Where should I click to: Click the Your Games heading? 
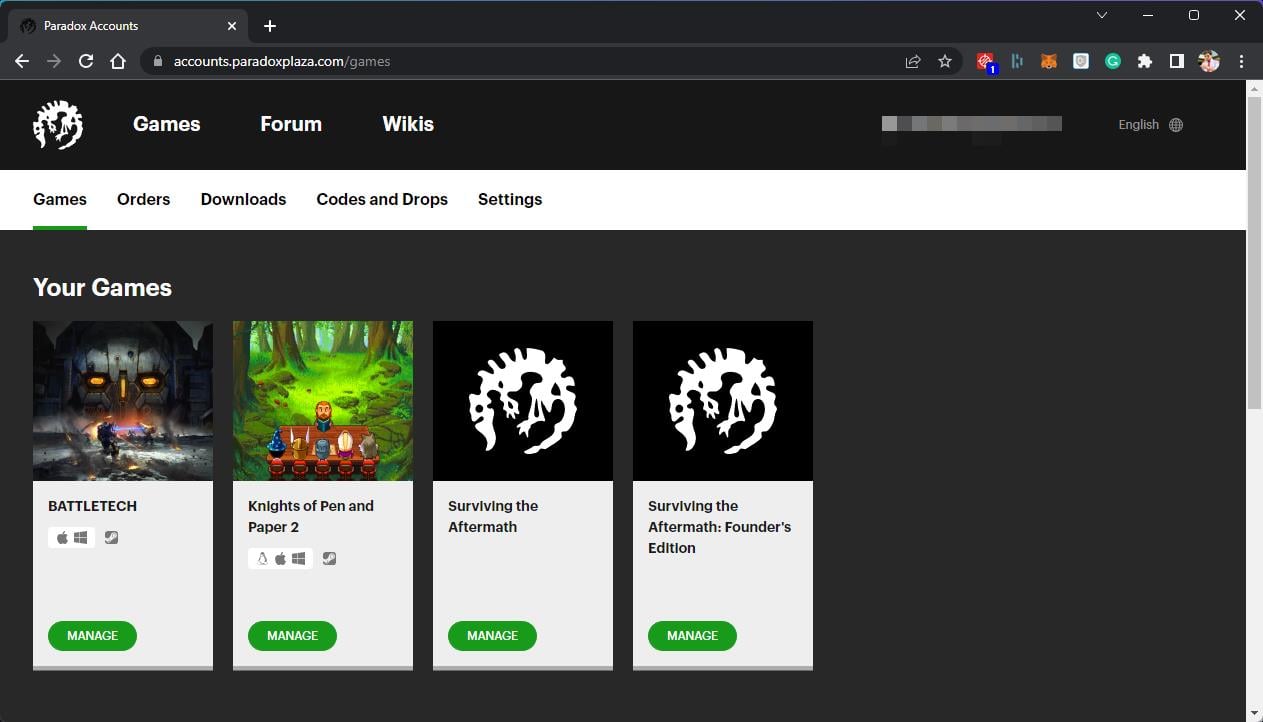(102, 288)
